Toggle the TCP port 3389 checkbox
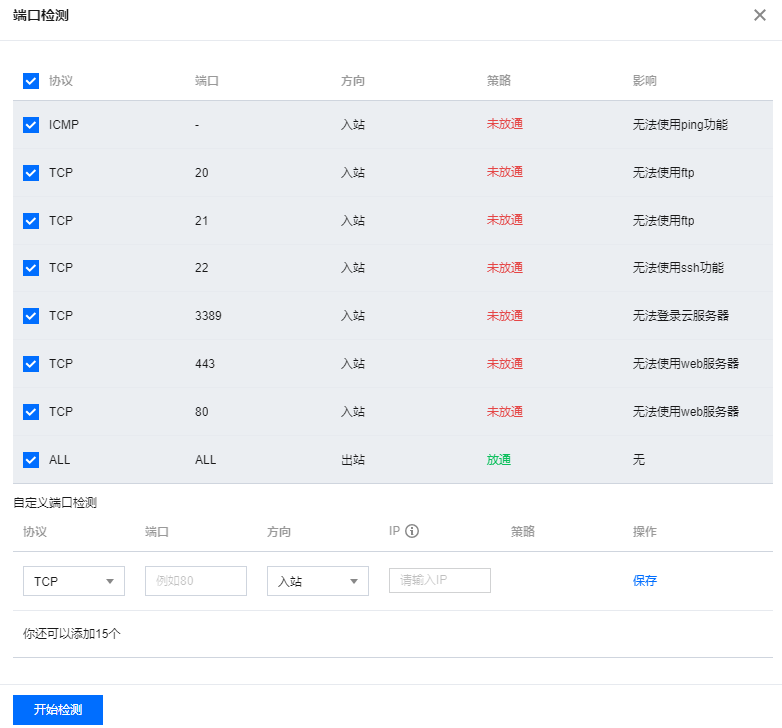 coord(31,316)
